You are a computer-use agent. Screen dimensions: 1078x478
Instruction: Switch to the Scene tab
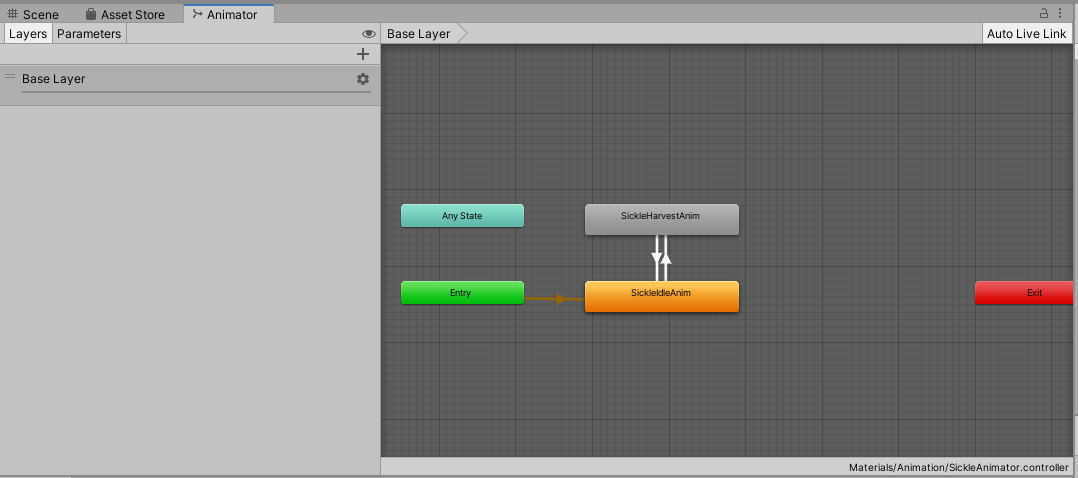[33, 14]
